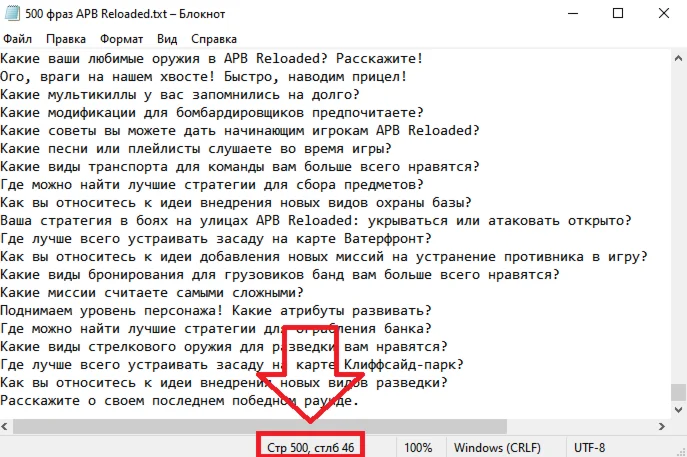Viewport: 687px width, 457px height.
Task: Click line 'бронирования для грузовиков банд'
Action: [x=280, y=274]
